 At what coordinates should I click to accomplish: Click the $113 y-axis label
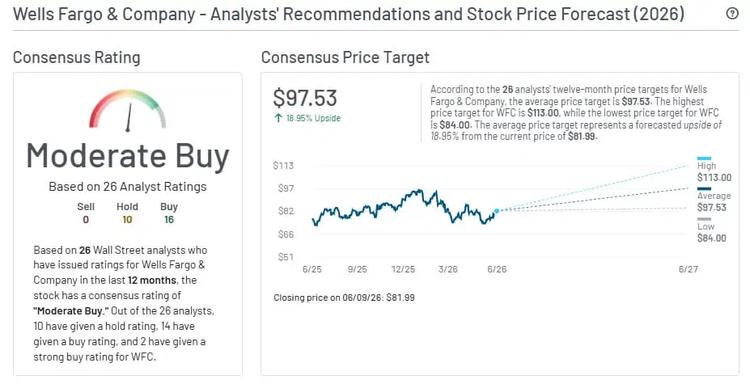pyautogui.click(x=283, y=165)
